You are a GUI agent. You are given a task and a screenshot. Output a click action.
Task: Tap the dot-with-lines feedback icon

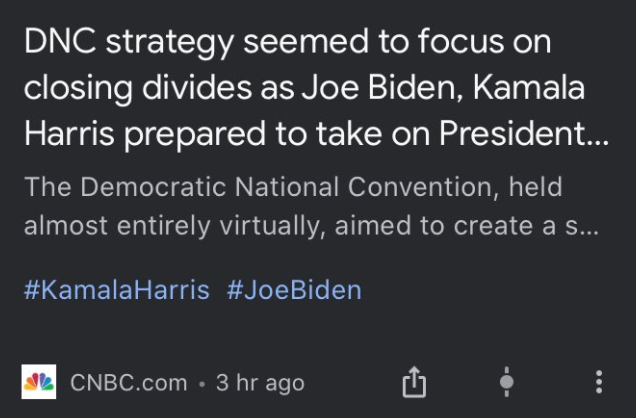pos(507,382)
